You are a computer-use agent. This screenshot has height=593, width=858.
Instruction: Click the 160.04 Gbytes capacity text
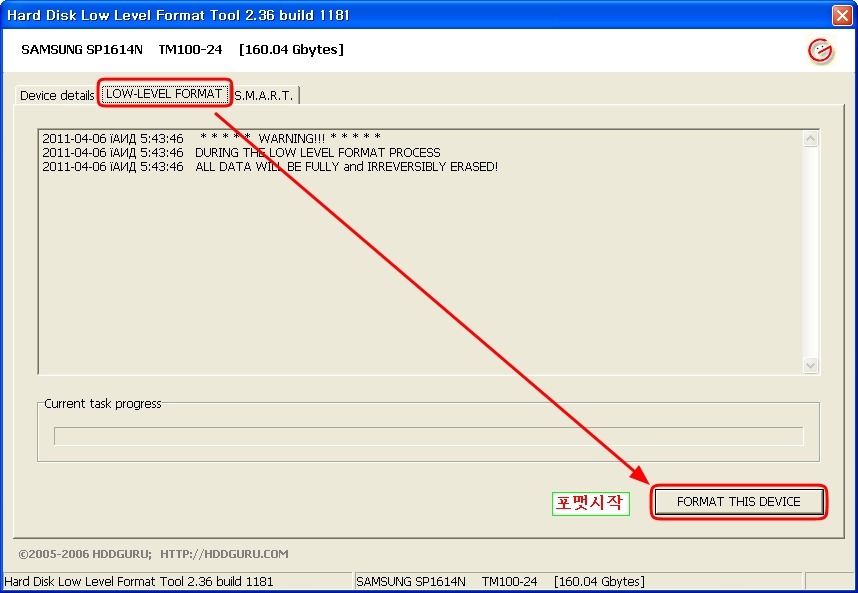[290, 49]
